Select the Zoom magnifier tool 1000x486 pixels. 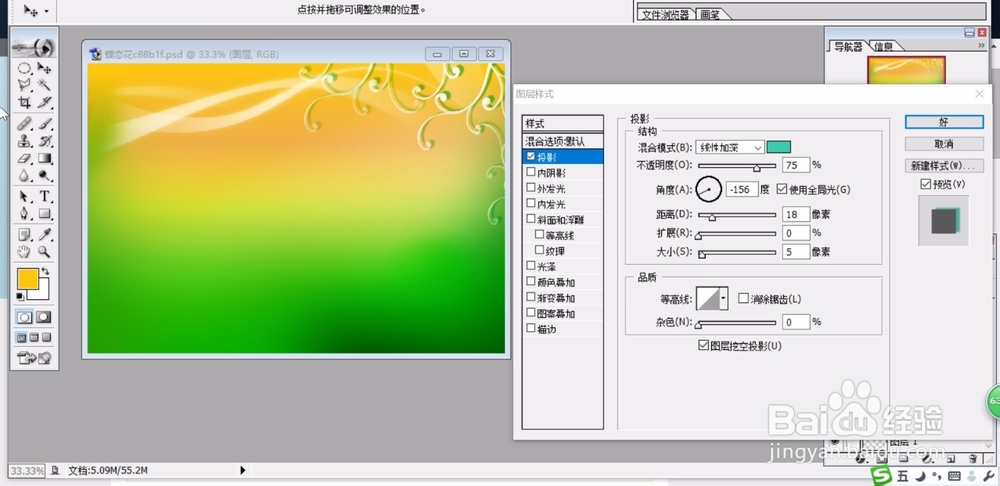[44, 251]
